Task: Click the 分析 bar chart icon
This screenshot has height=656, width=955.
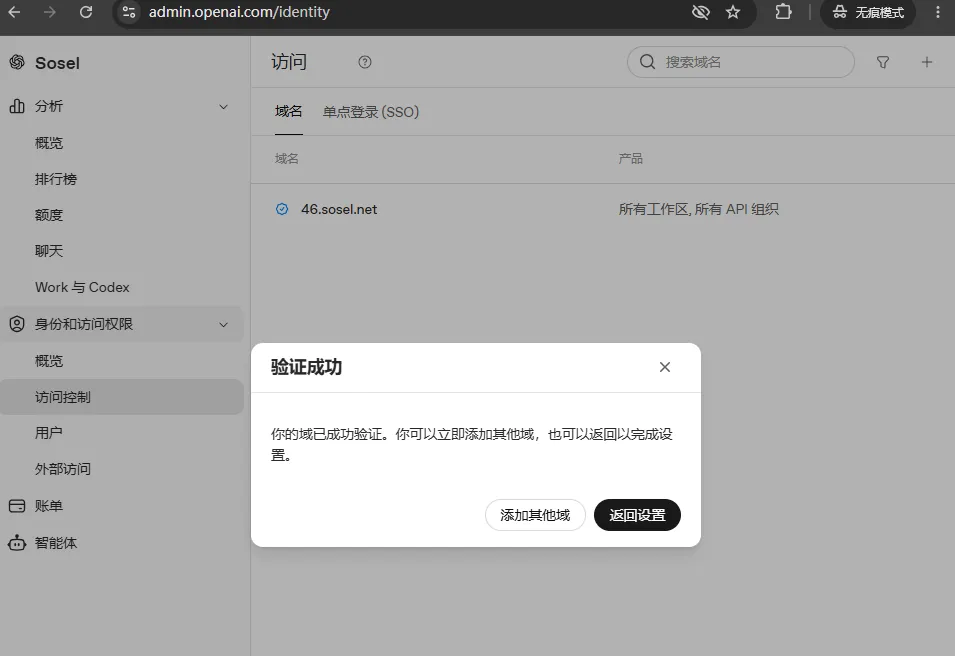Action: click(x=17, y=106)
